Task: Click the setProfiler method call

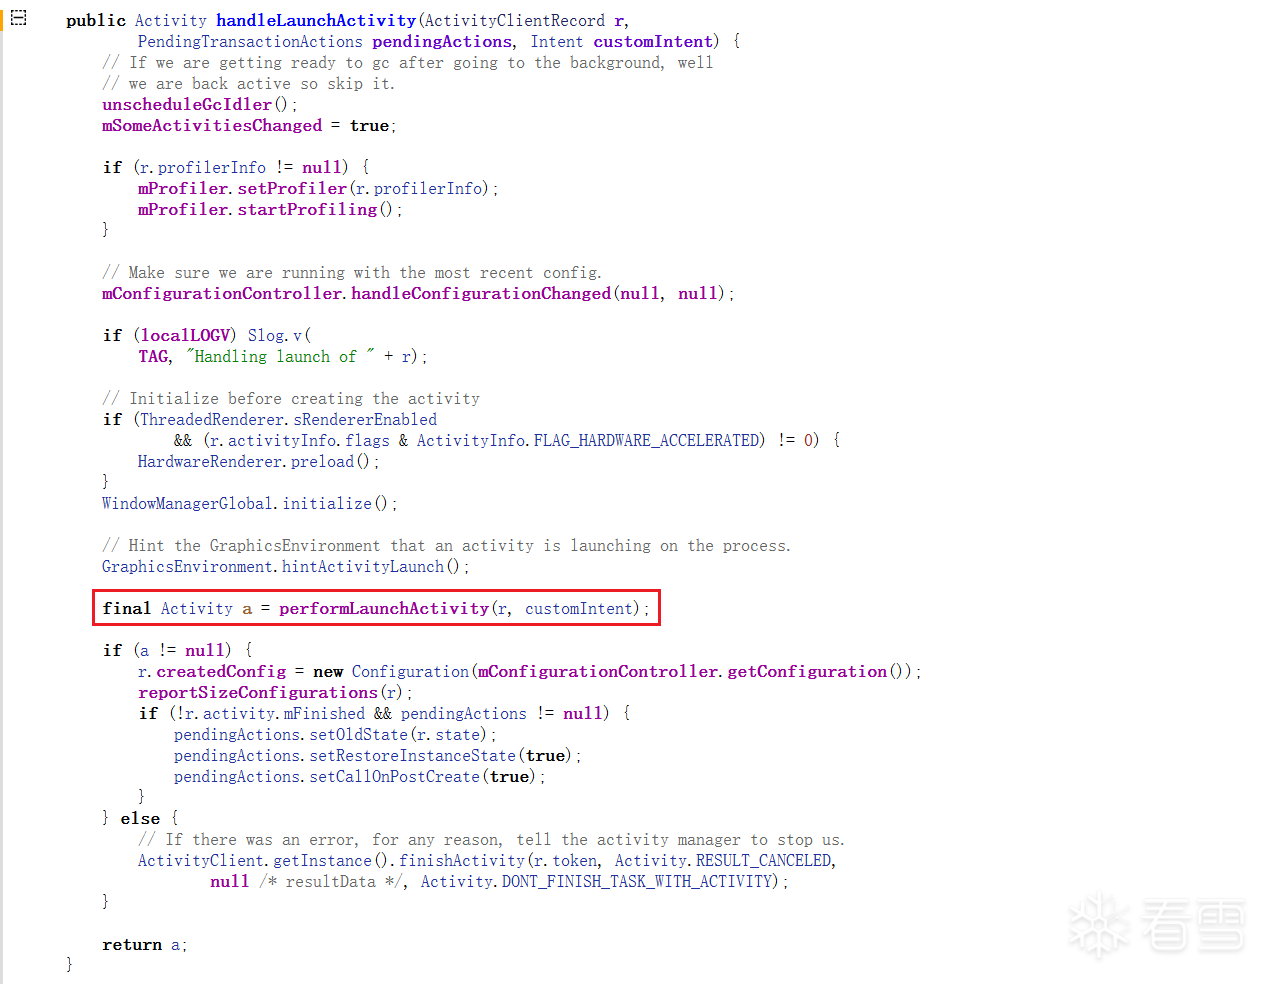Action: pyautogui.click(x=291, y=188)
